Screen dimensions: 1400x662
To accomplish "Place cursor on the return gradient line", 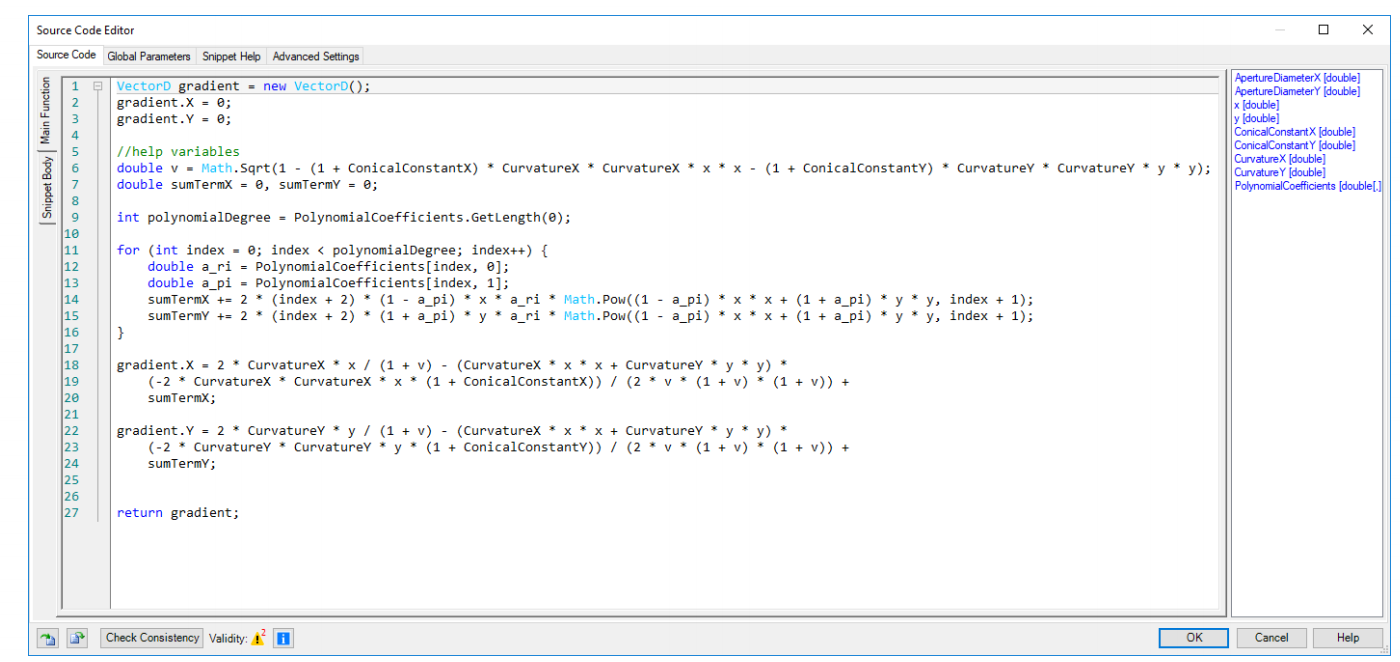I will point(178,513).
